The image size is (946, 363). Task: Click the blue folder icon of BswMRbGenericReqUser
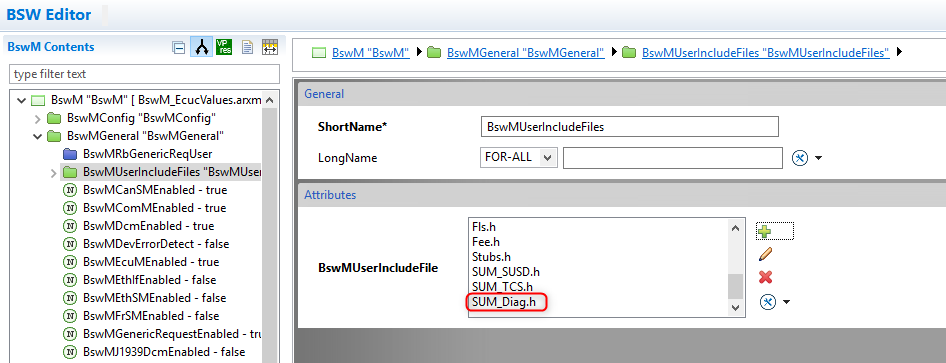(71, 154)
